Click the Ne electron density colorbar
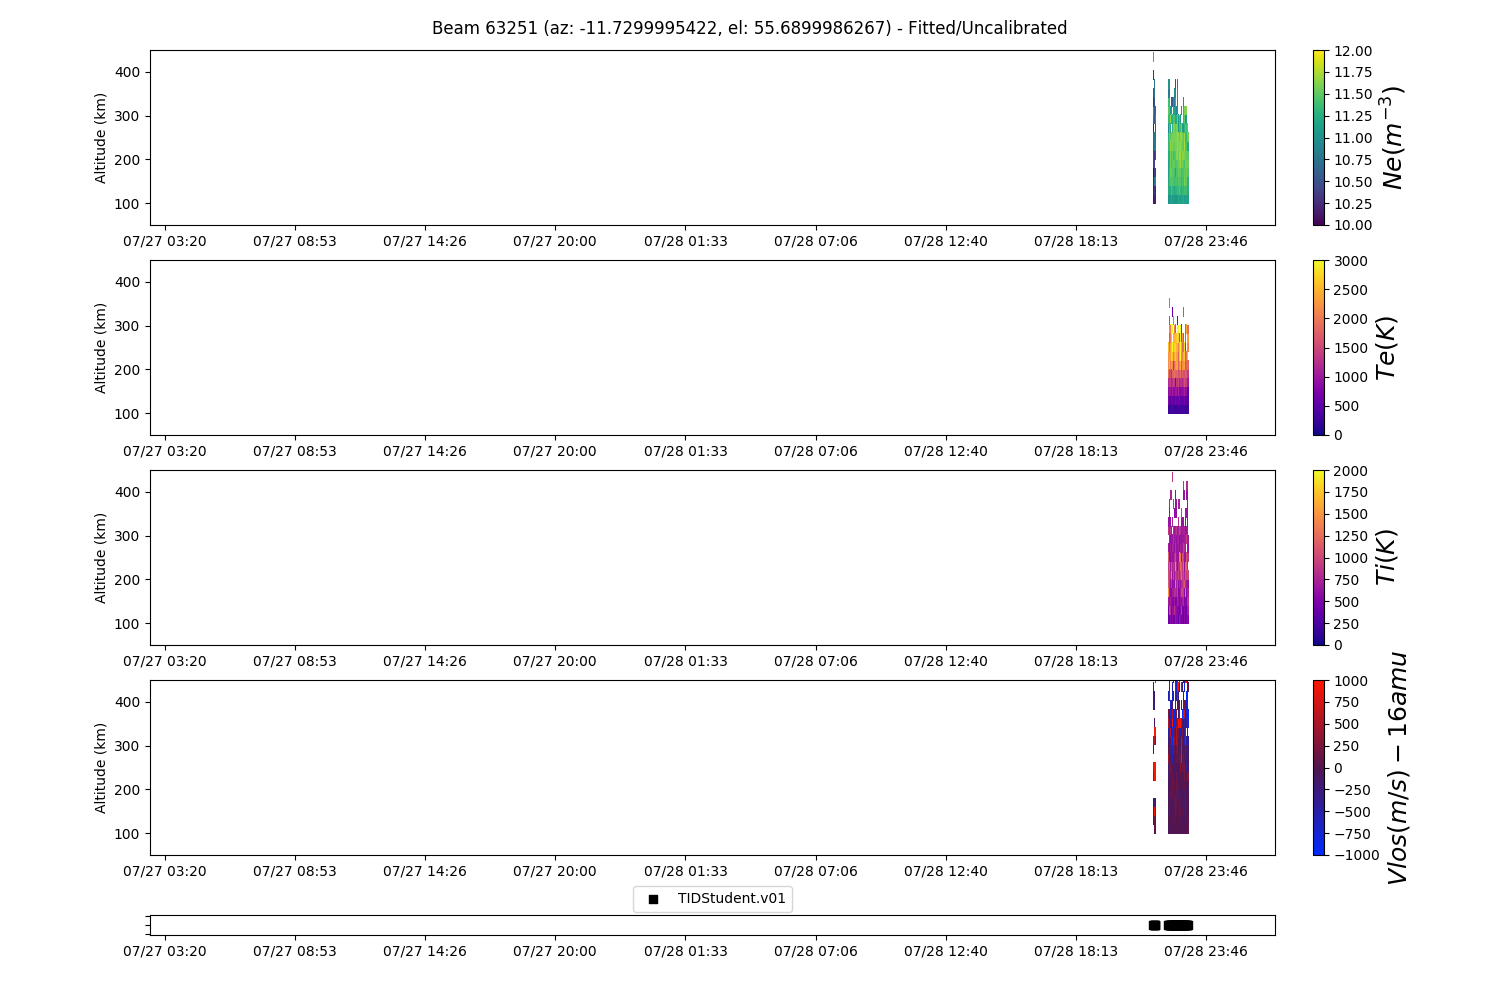Screen dimensions: 1500x1000 tap(1320, 138)
